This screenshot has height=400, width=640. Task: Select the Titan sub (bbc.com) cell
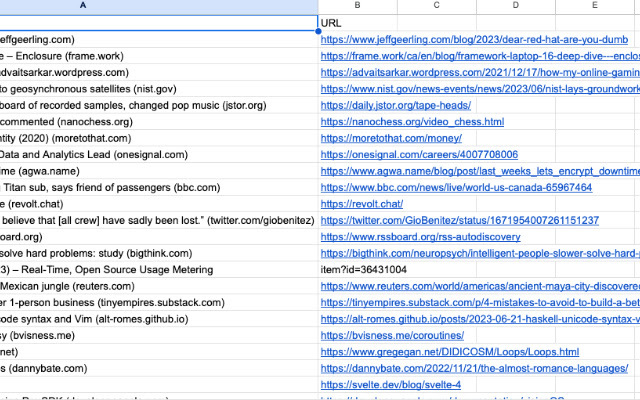point(159,188)
